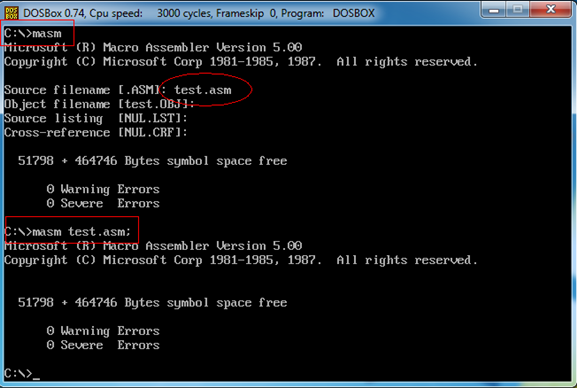This screenshot has width=577, height=388.
Task: Click the Source filename [.ASM] prompt
Action: [x=83, y=90]
